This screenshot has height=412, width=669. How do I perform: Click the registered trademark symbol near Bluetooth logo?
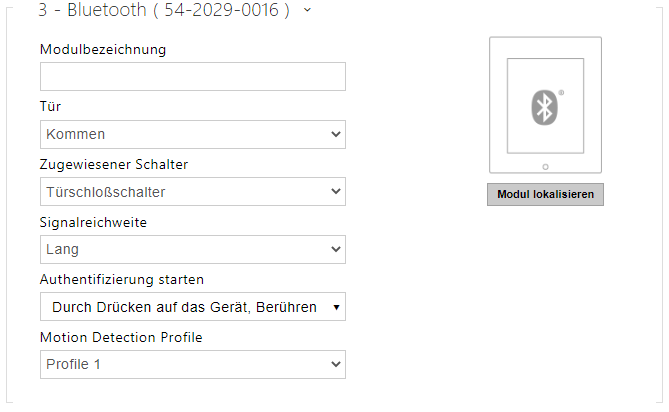click(x=561, y=92)
